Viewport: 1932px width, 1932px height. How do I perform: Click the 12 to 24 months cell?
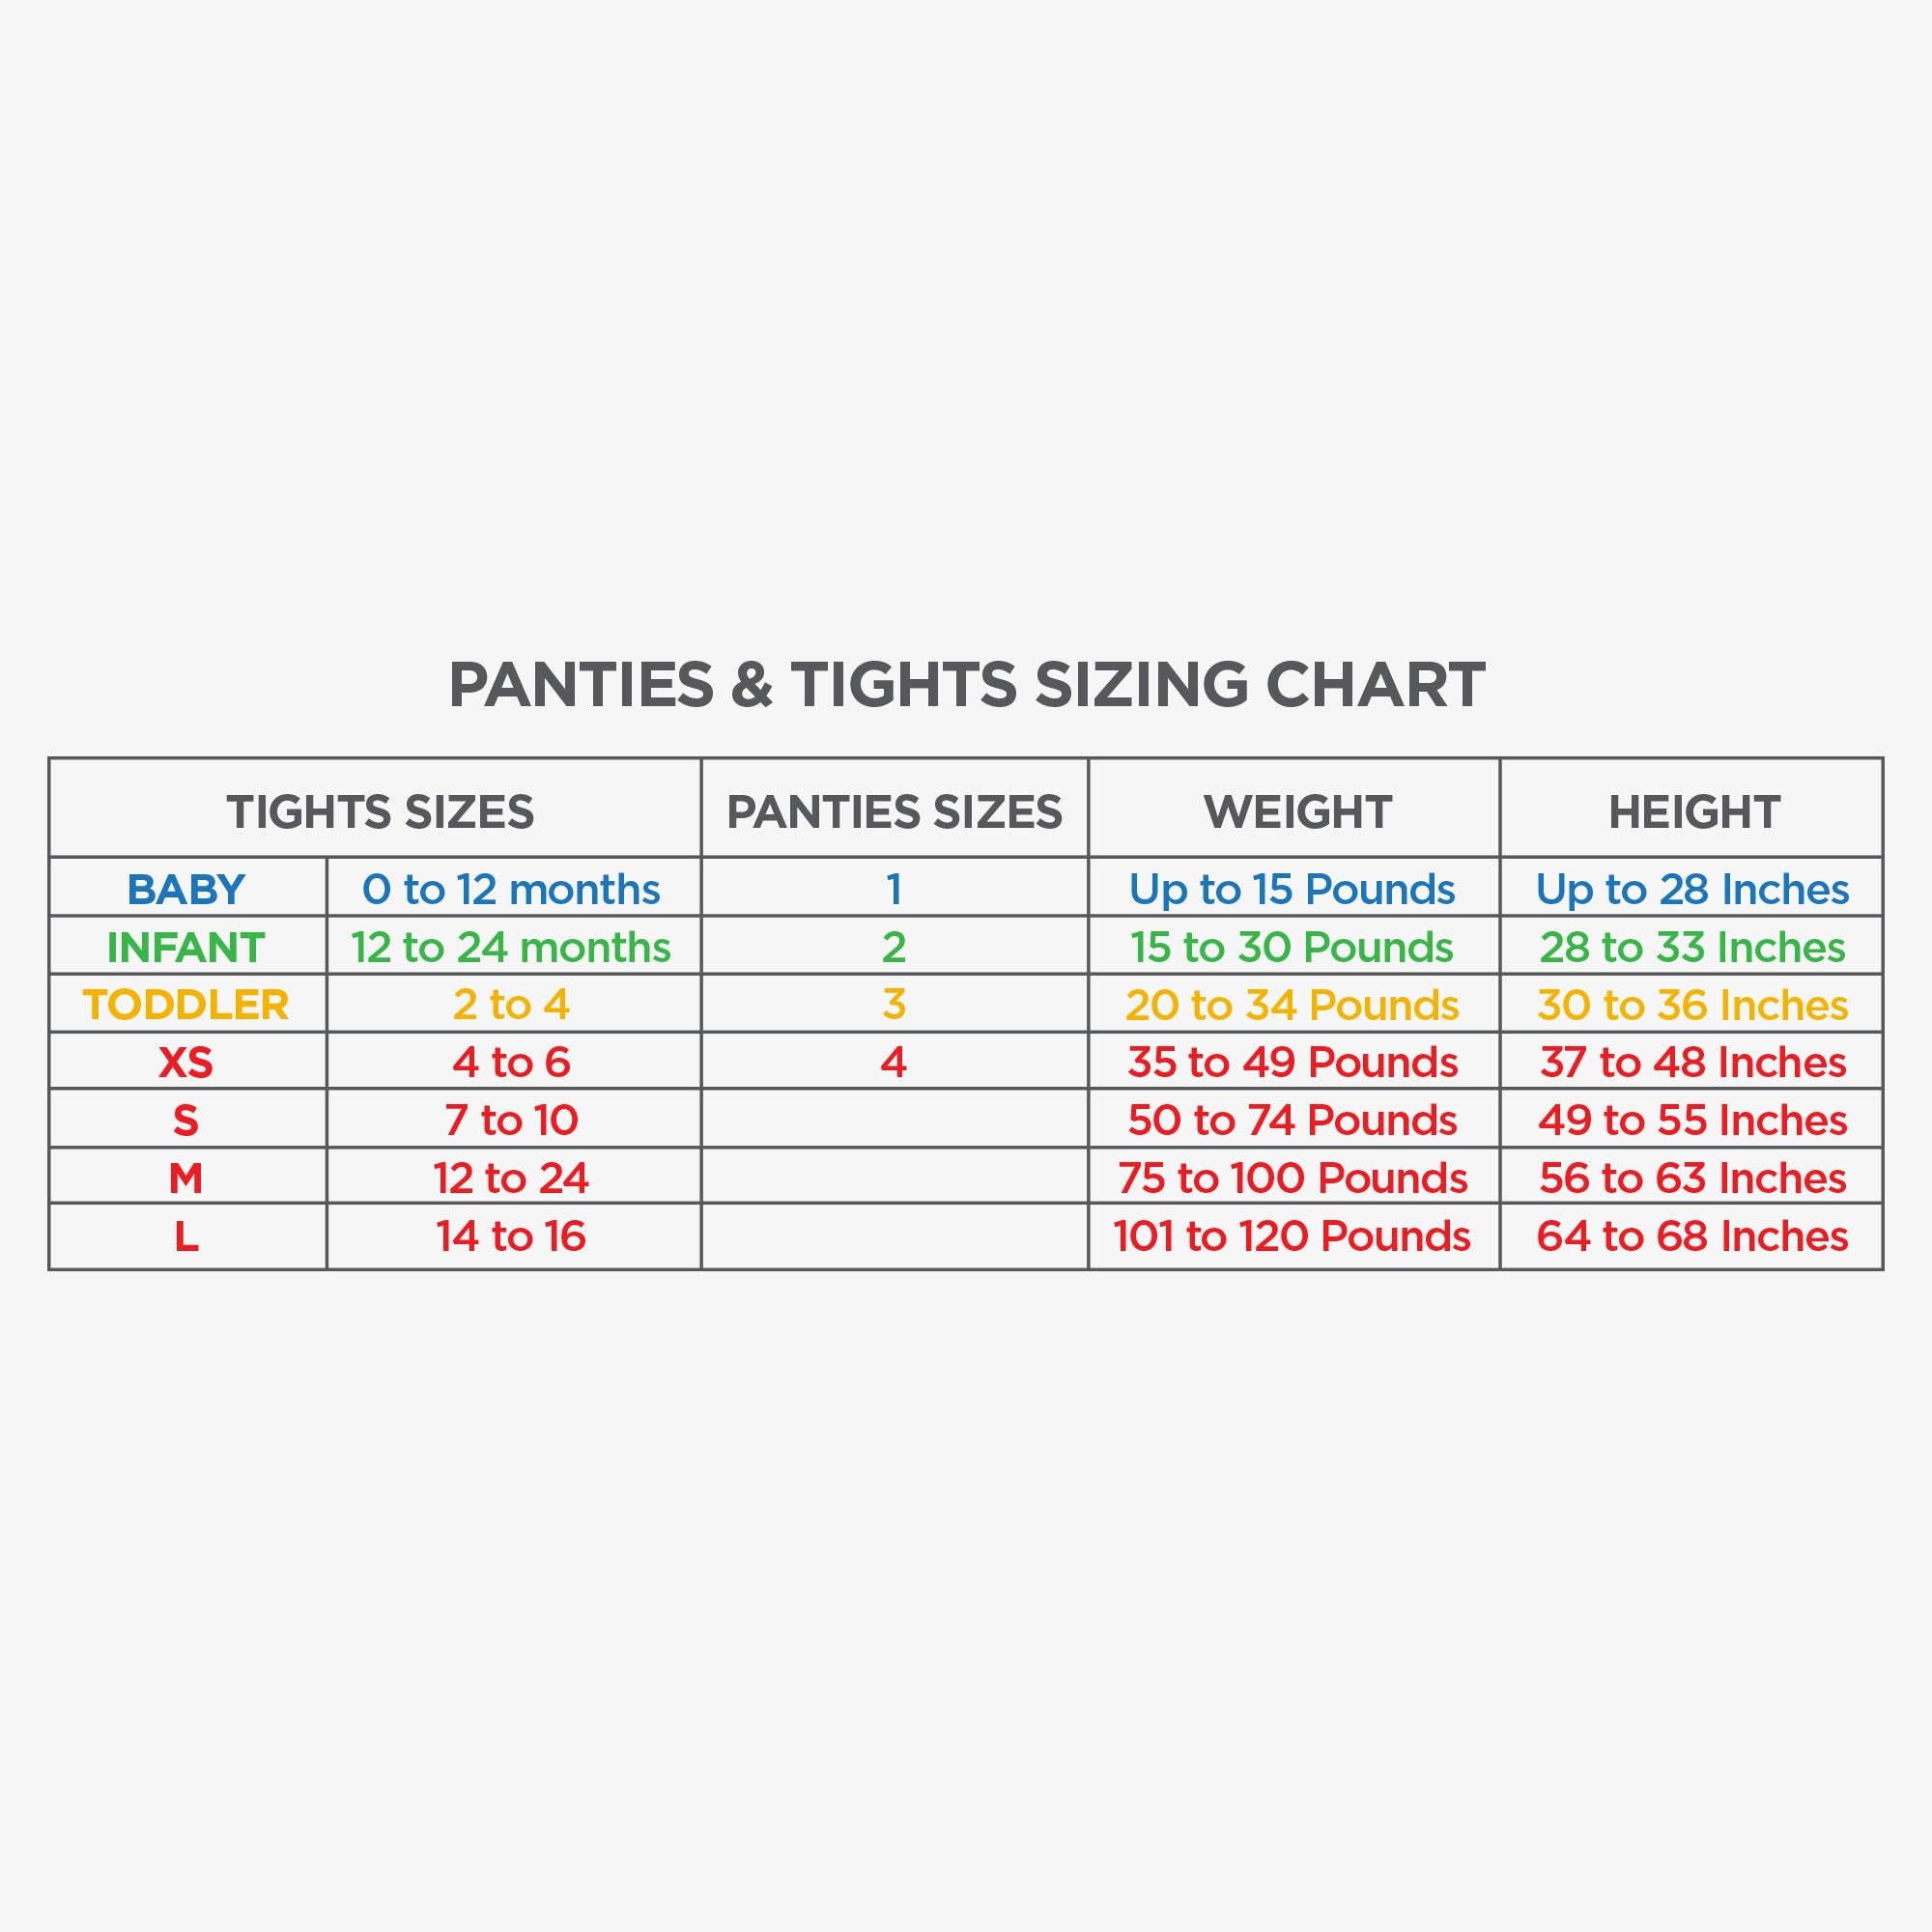point(511,947)
